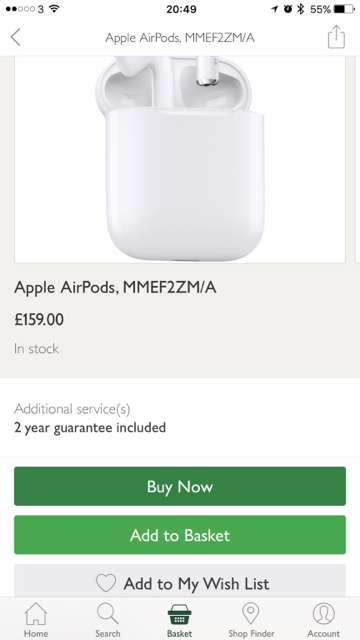
Task: Tap the Additional service(s) section
Action: (180, 418)
